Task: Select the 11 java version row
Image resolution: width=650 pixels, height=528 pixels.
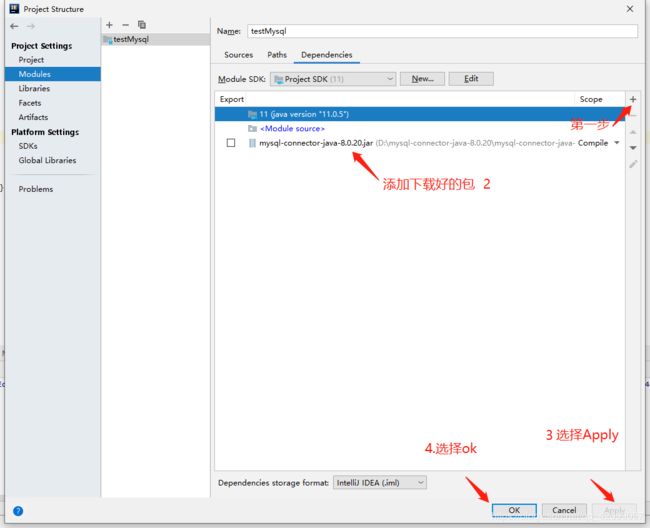Action: (x=420, y=114)
